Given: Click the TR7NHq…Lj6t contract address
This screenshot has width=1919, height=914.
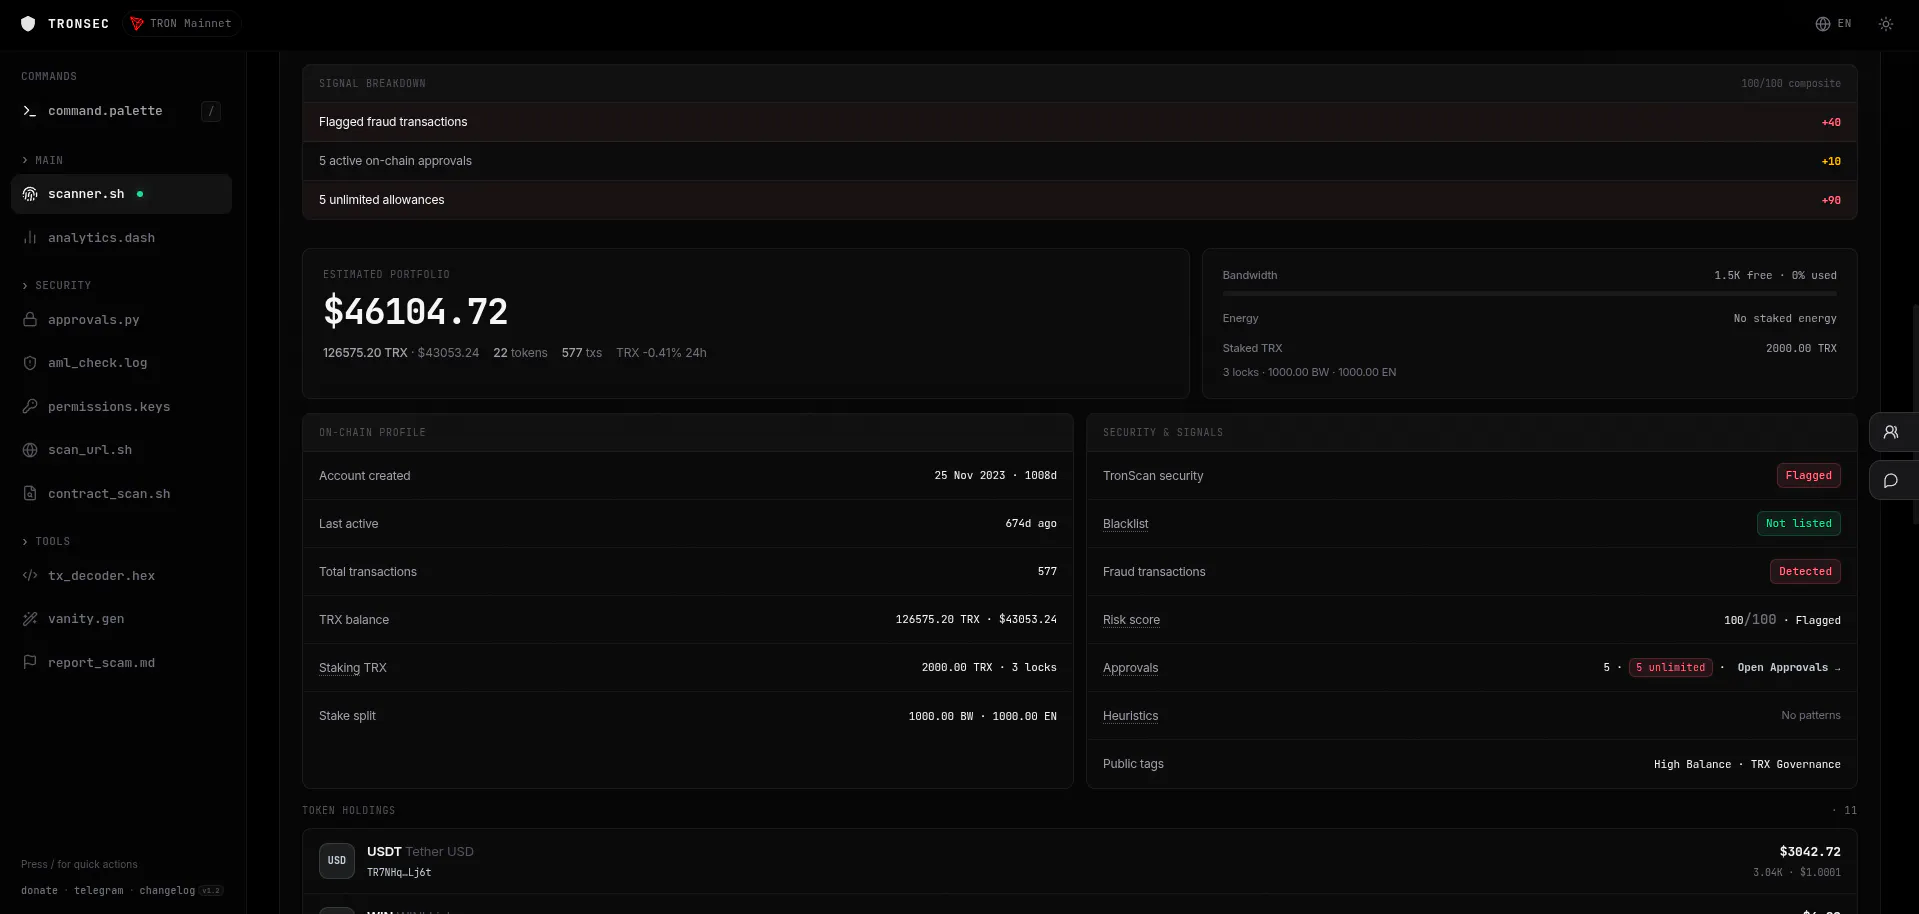Looking at the screenshot, I should (x=399, y=873).
